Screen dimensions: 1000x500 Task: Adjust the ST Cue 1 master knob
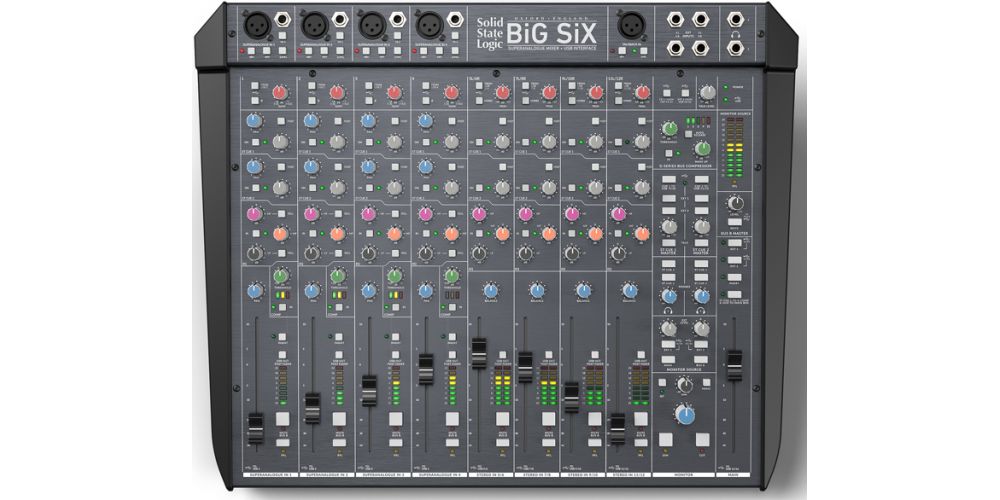coord(669,226)
